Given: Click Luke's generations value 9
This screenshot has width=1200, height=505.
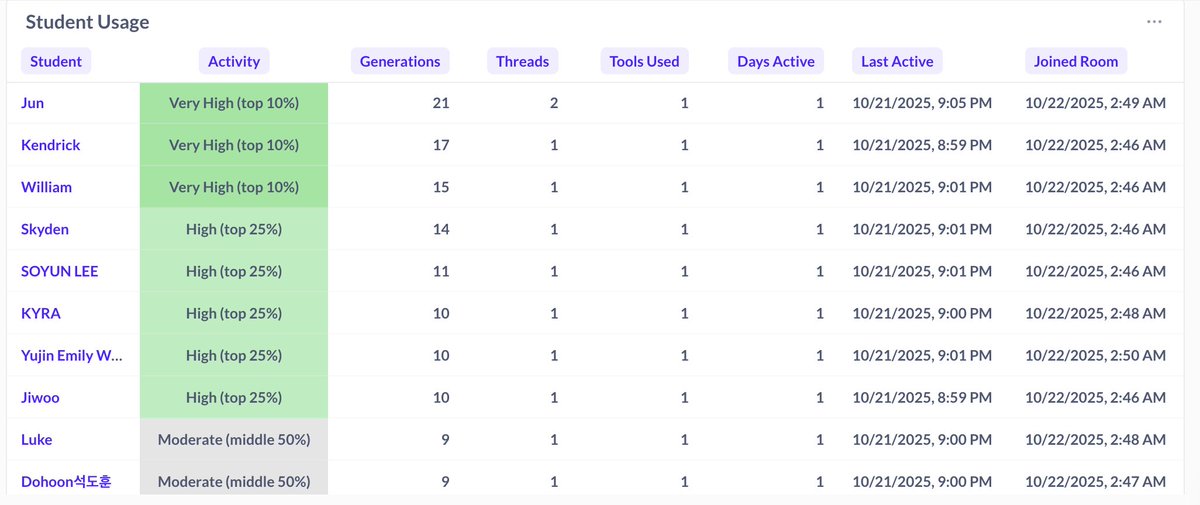Looking at the screenshot, I should [x=445, y=439].
